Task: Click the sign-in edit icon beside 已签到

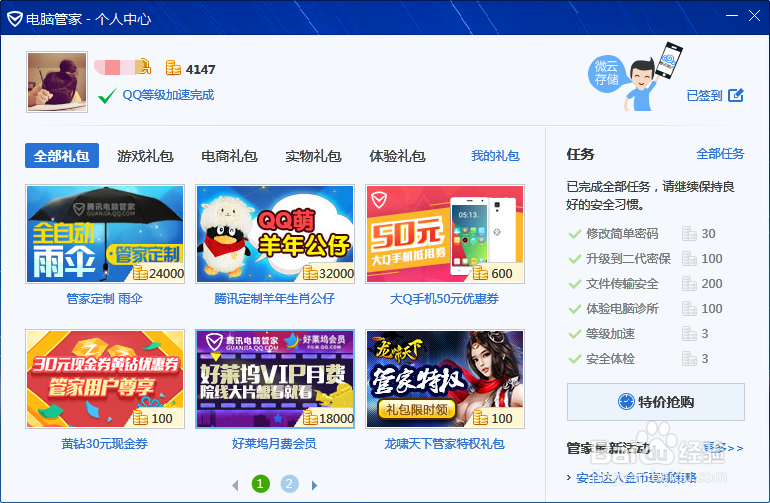Action: (736, 95)
